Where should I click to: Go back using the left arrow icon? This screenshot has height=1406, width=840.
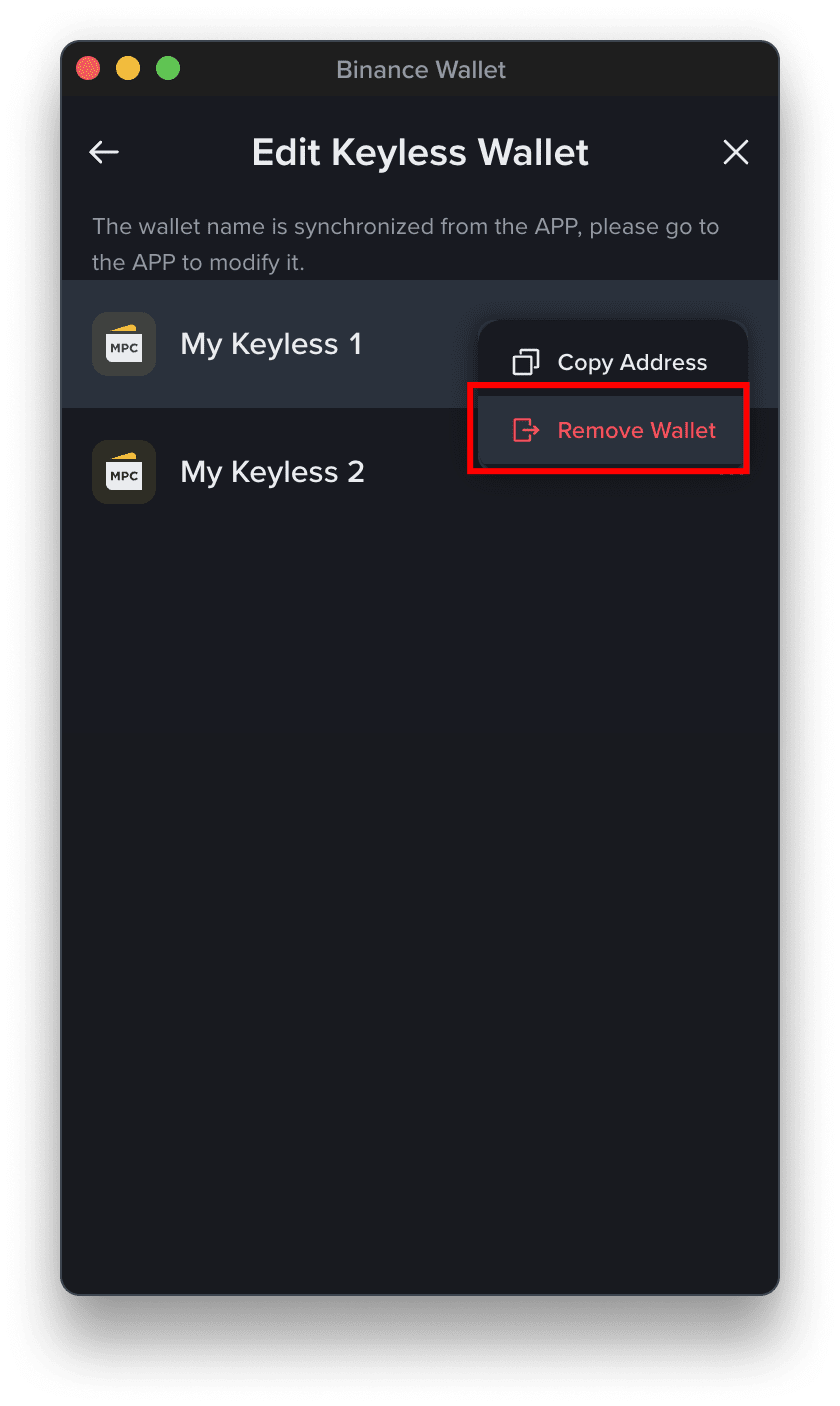[104, 152]
